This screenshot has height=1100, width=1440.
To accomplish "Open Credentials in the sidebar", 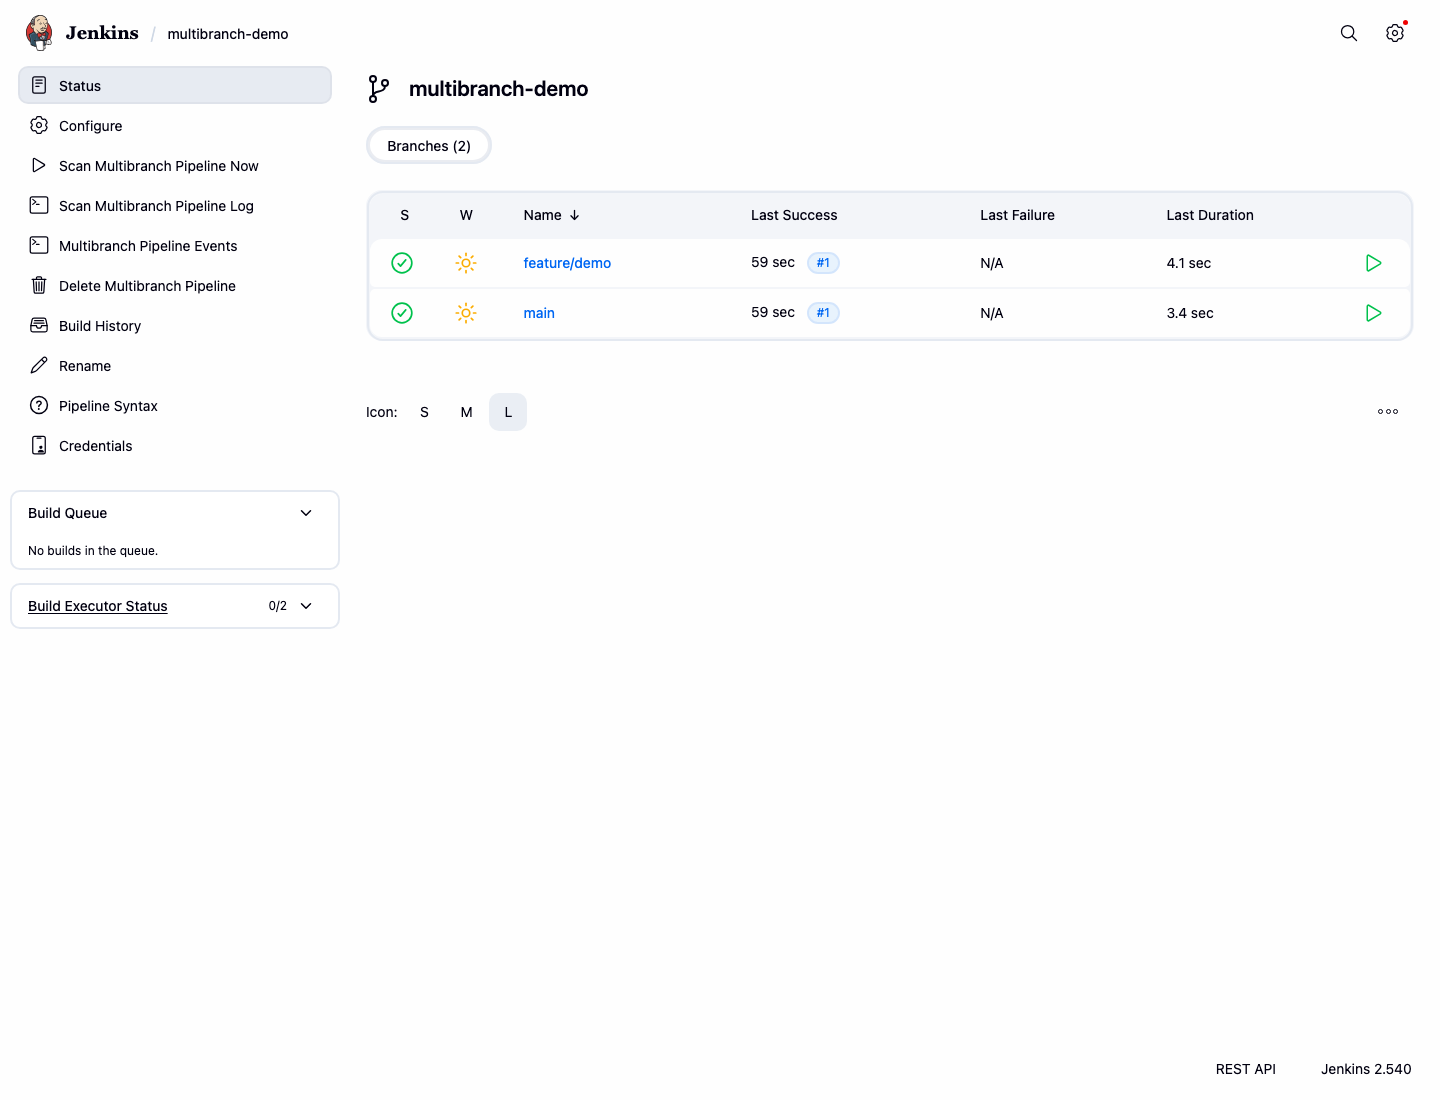I will (175, 445).
